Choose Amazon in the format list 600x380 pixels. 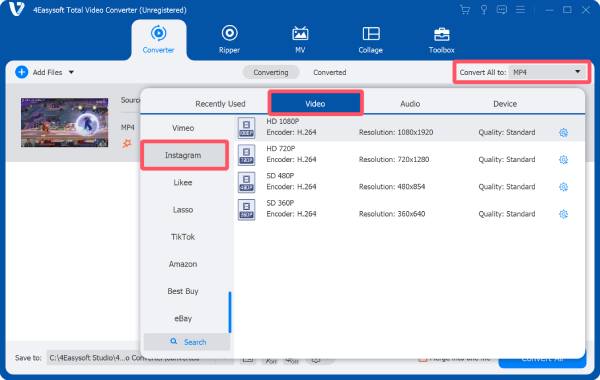(x=183, y=264)
